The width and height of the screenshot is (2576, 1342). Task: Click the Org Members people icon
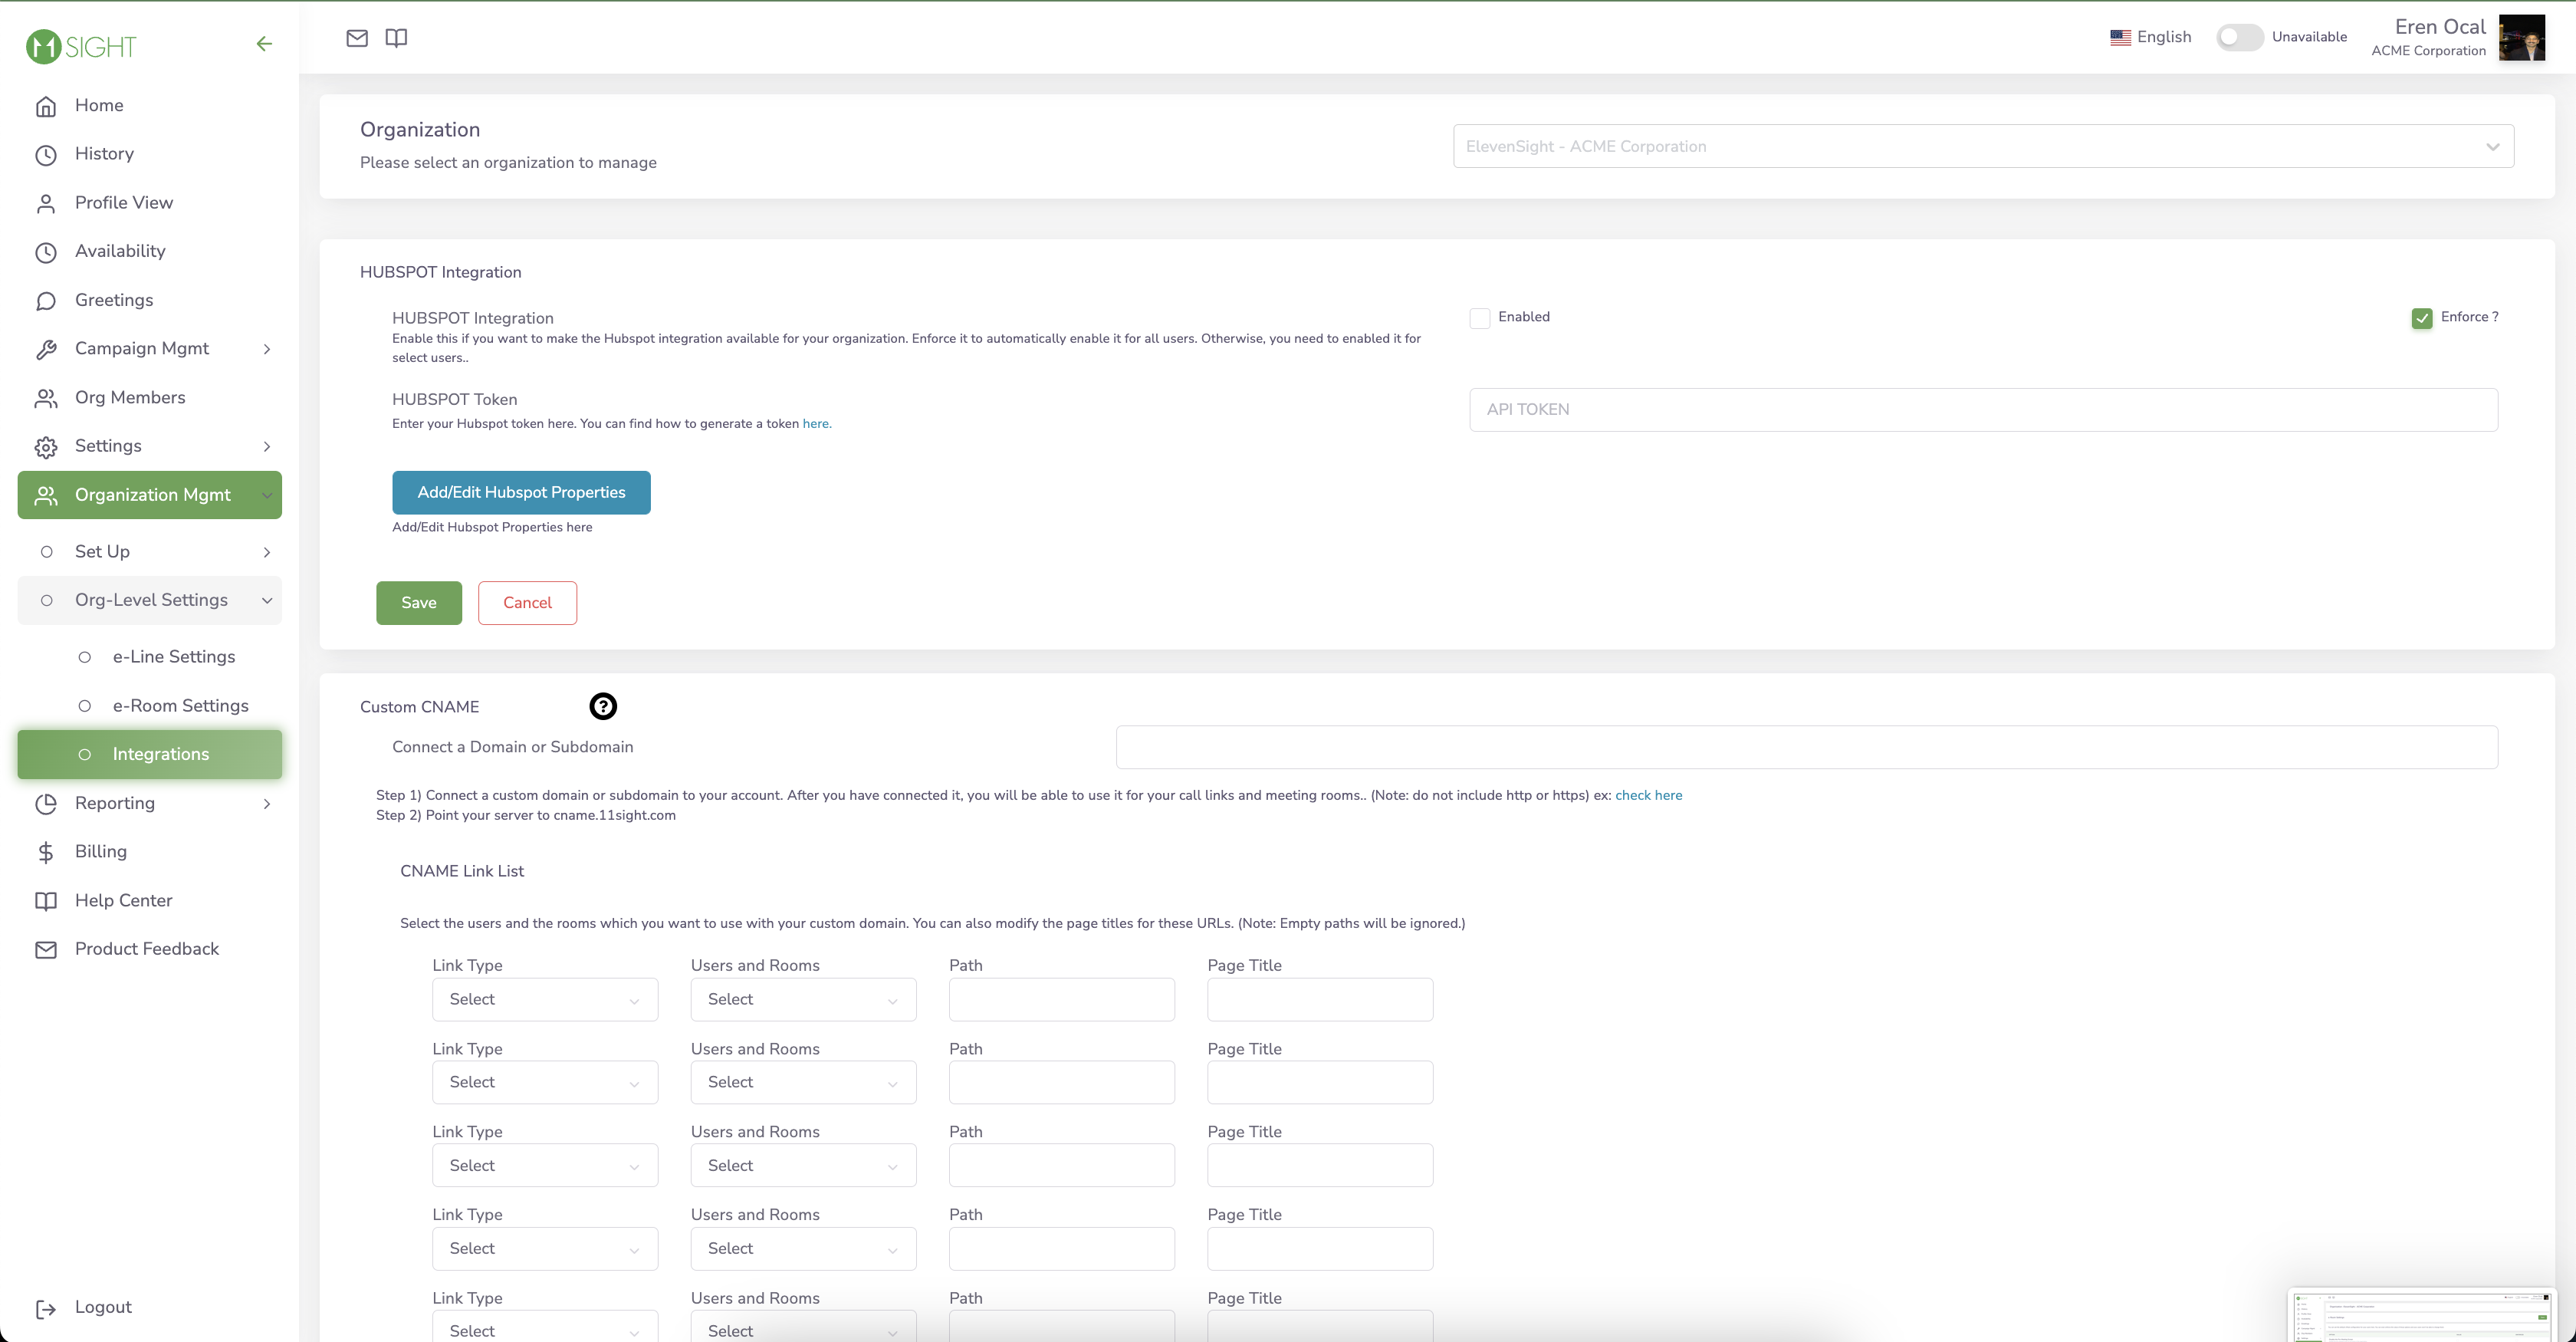(x=46, y=398)
